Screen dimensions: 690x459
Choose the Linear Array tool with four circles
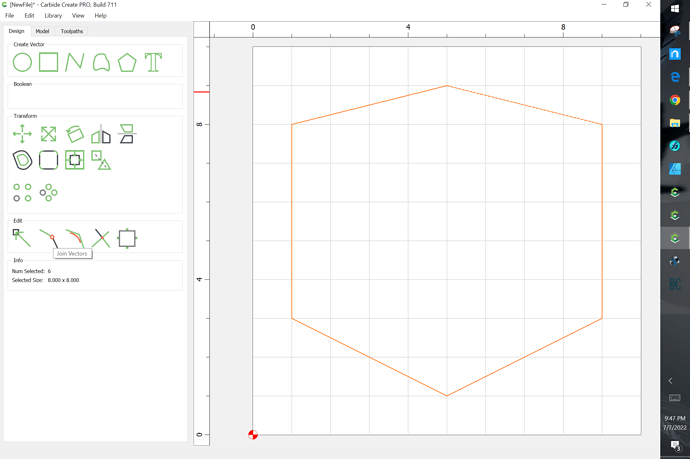coord(22,192)
